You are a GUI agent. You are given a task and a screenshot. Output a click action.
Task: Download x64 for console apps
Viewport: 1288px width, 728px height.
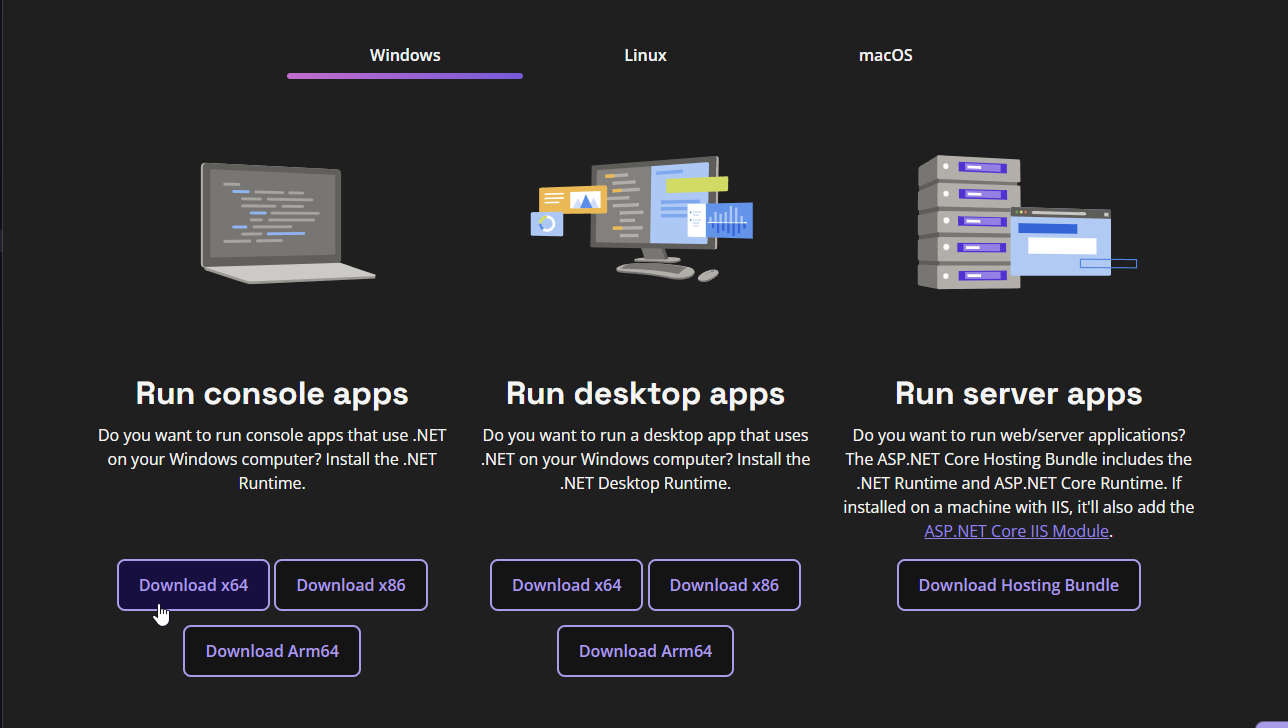pyautogui.click(x=193, y=585)
